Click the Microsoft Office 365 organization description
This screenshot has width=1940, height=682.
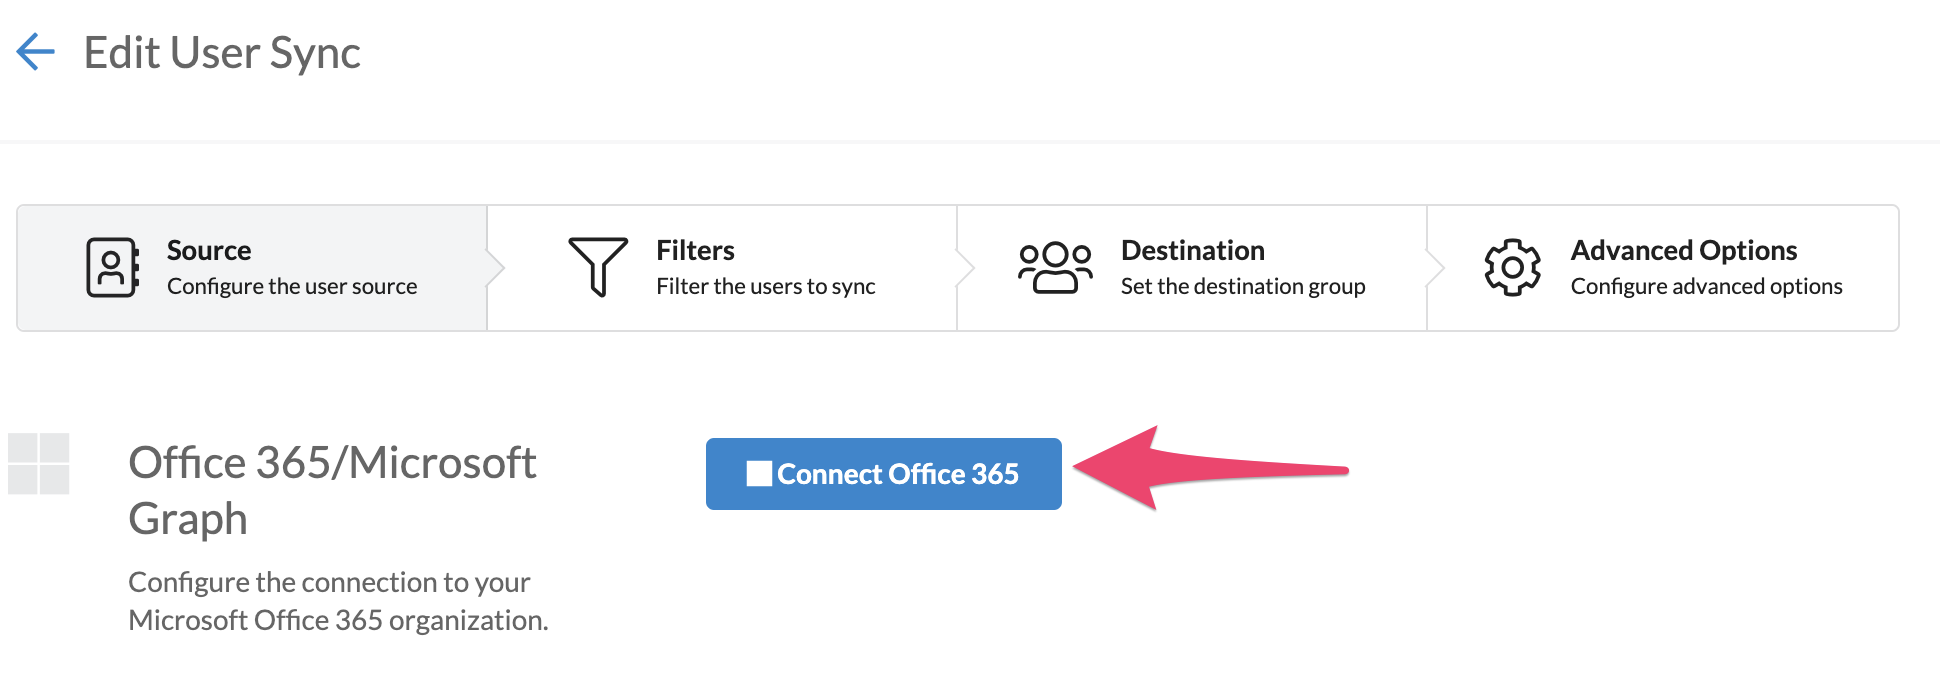click(x=338, y=601)
